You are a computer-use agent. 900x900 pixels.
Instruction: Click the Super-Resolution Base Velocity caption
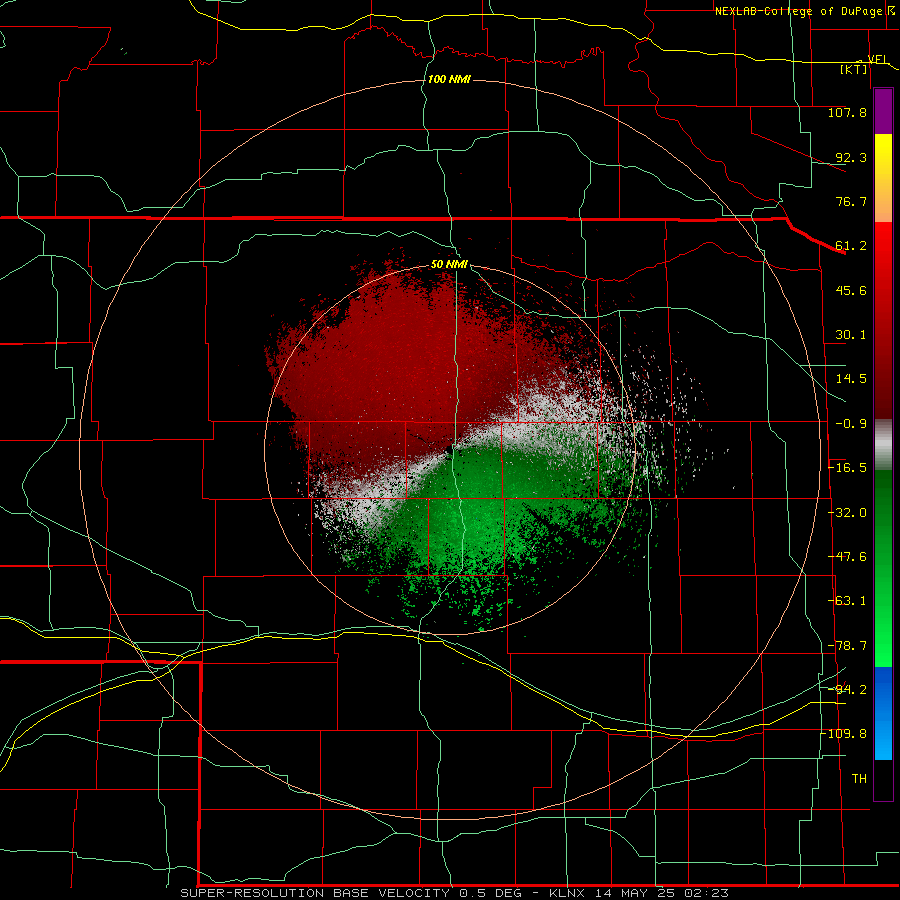pos(454,893)
